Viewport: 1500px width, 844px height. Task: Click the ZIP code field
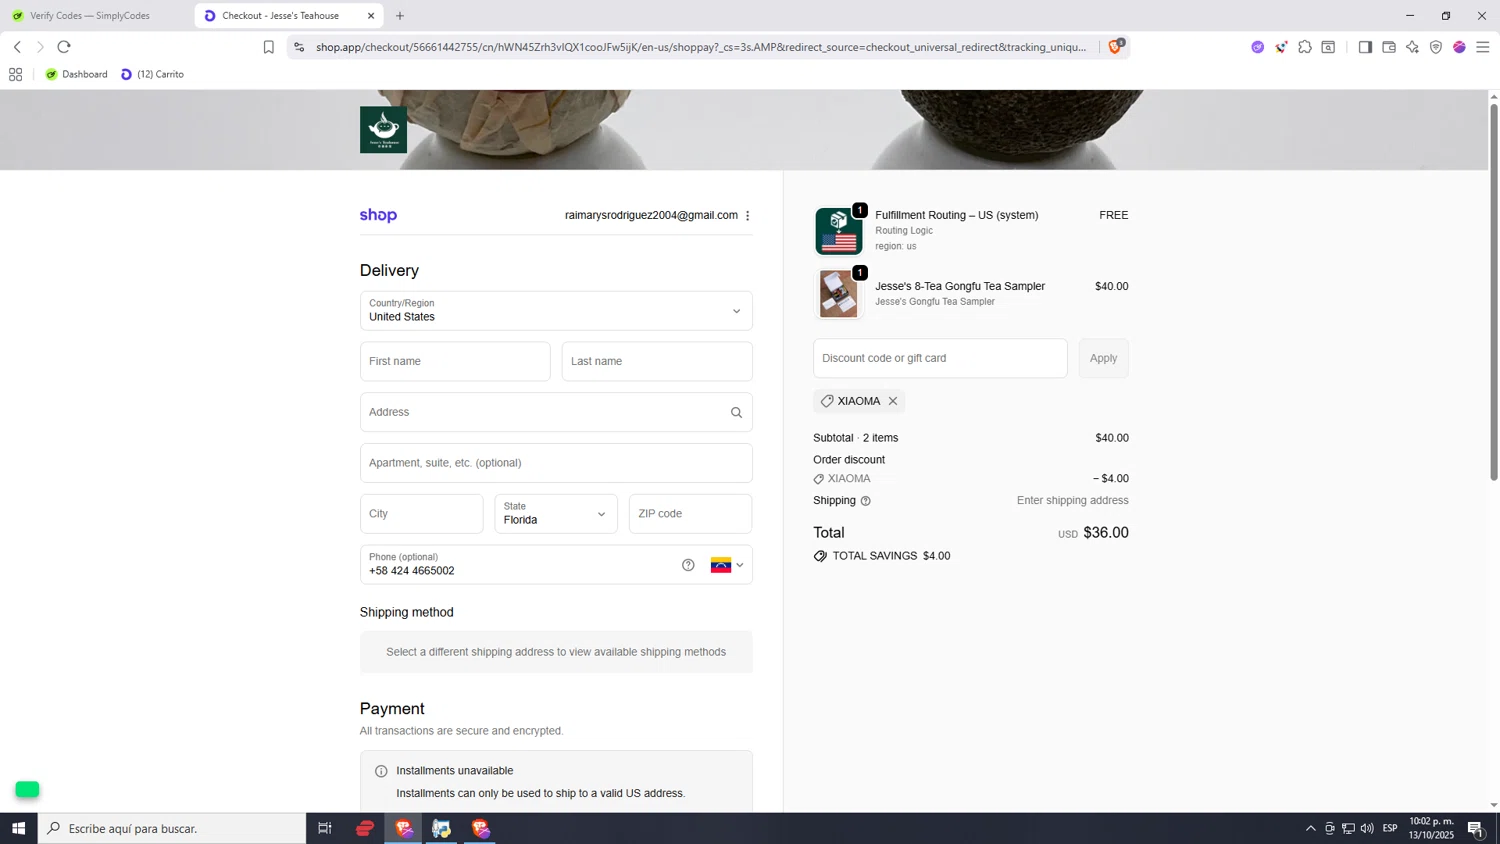click(x=691, y=514)
